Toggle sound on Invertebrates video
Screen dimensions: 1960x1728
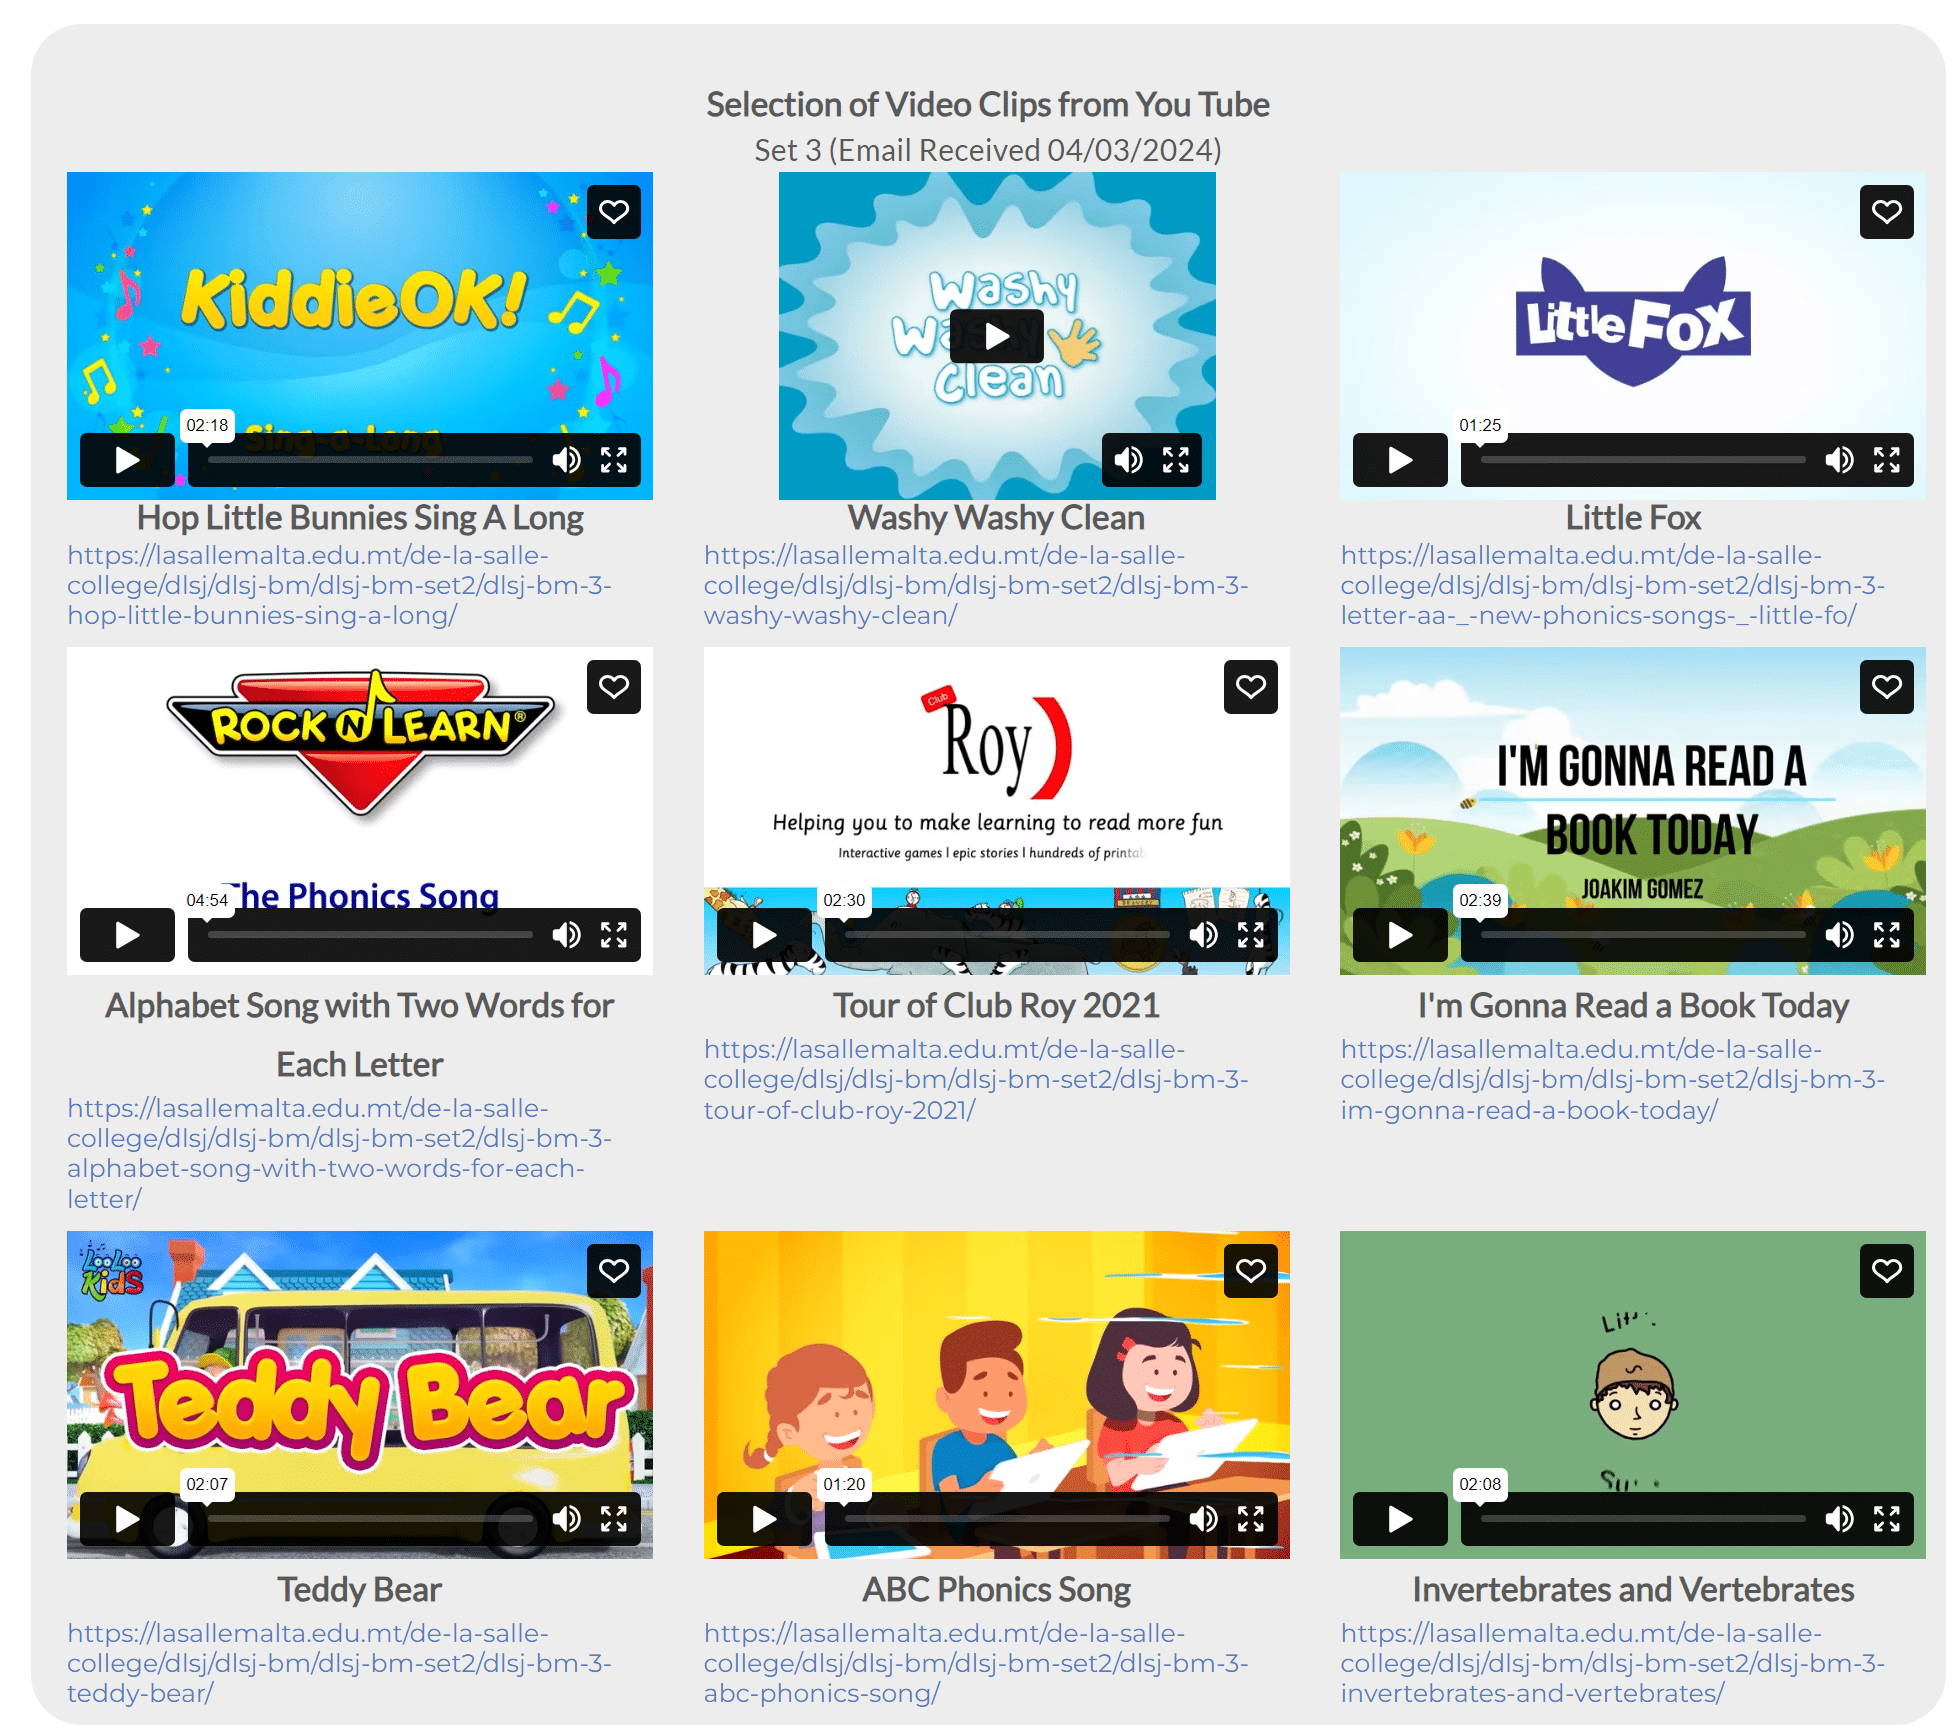coord(1839,1519)
